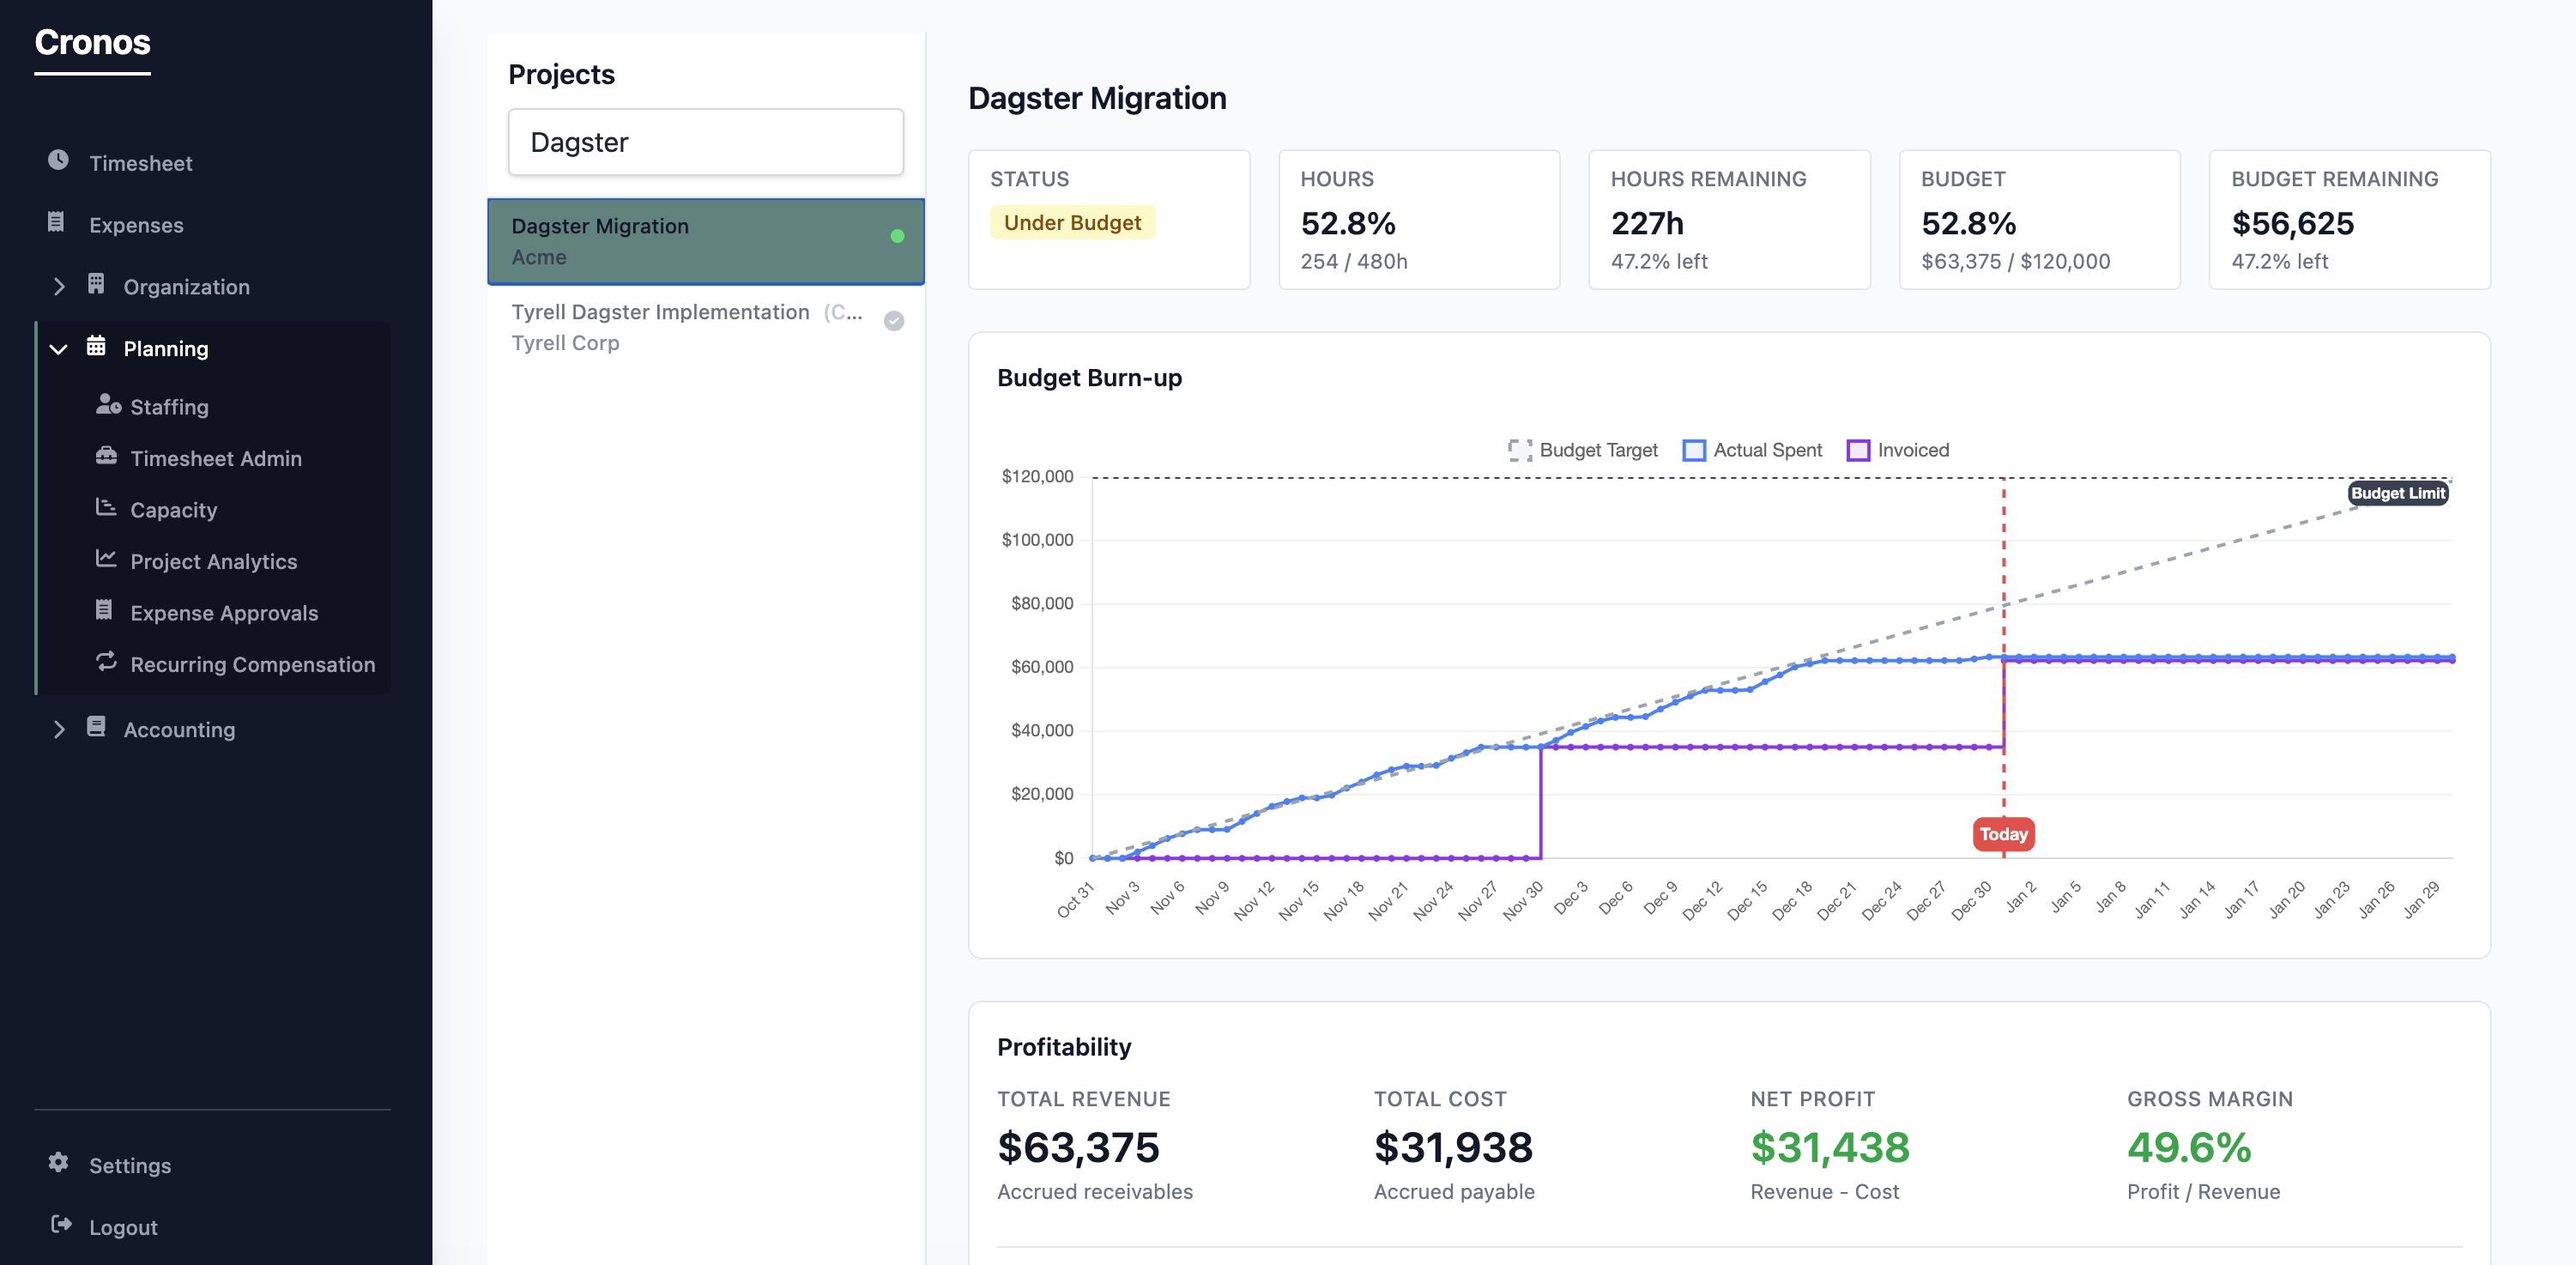
Task: Open Capacity using its chart icon
Action: pos(108,509)
